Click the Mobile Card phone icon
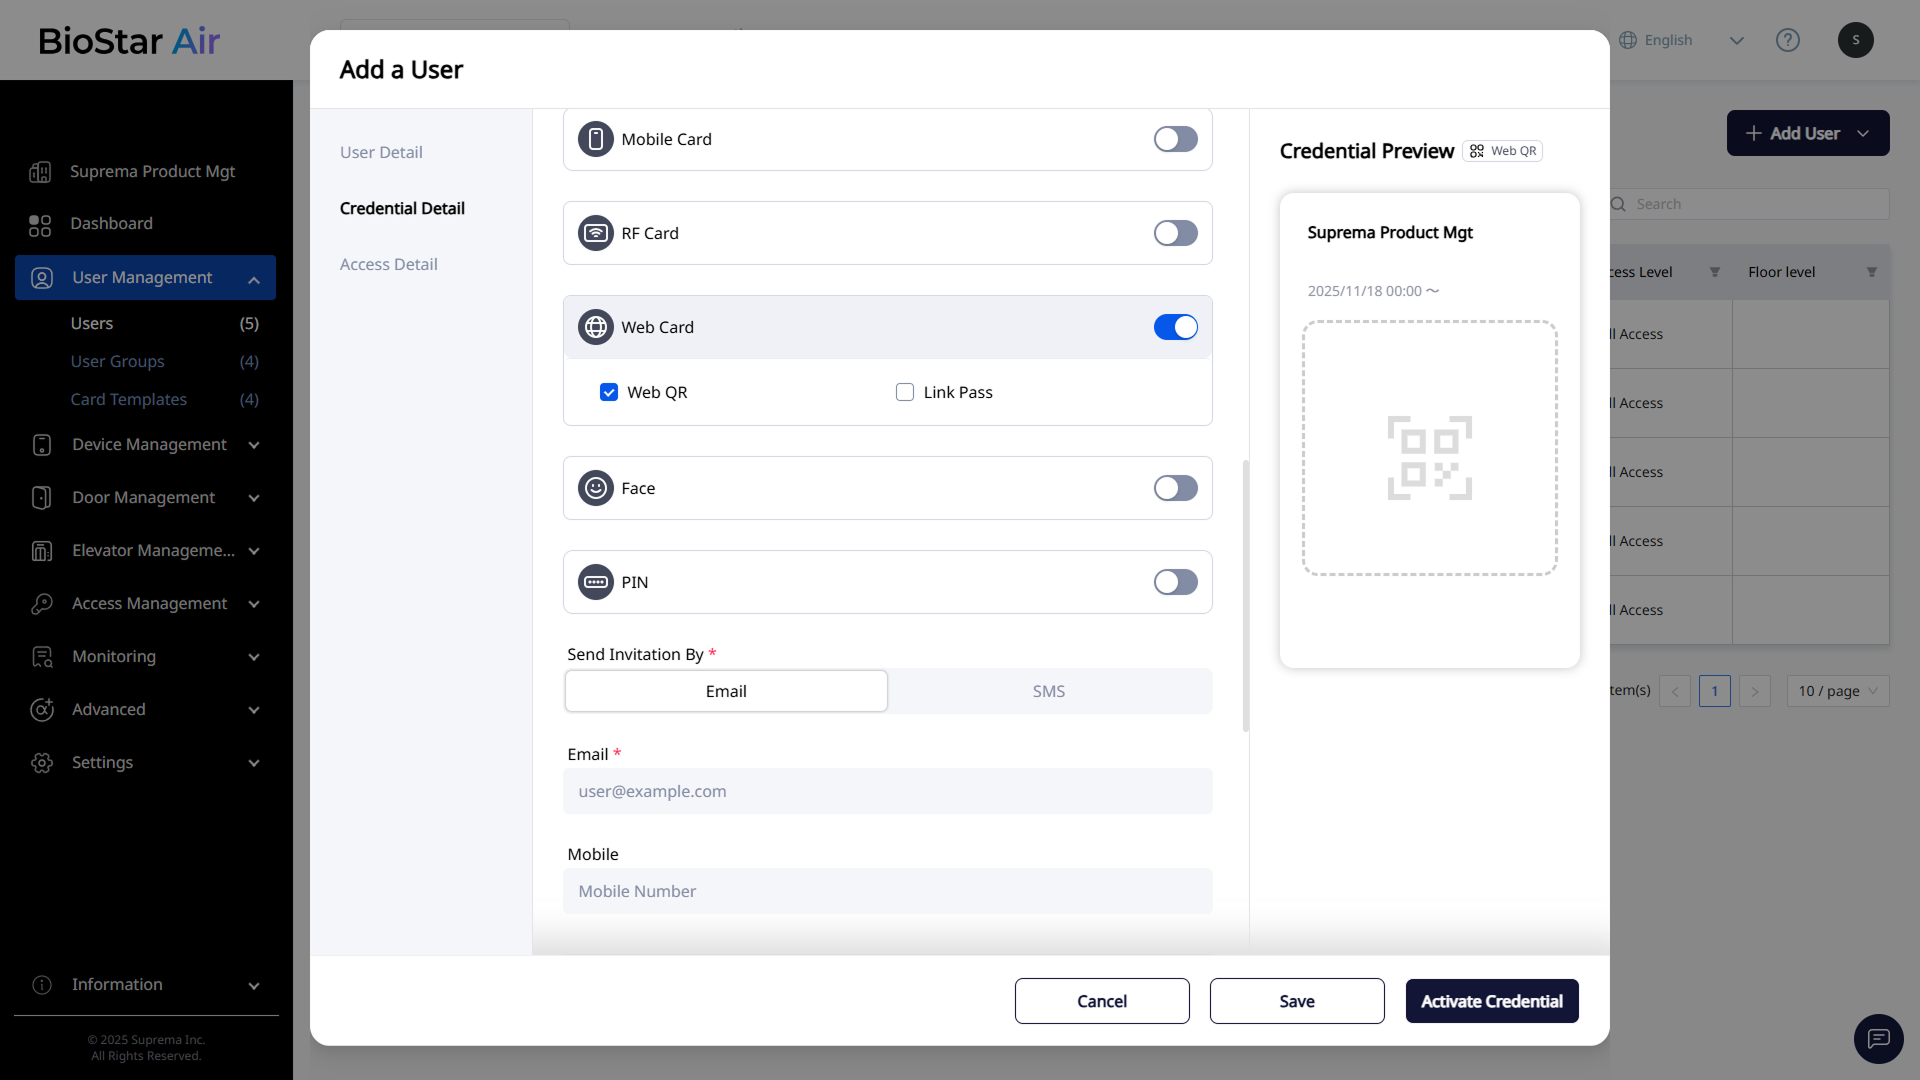Image resolution: width=1920 pixels, height=1080 pixels. click(595, 139)
